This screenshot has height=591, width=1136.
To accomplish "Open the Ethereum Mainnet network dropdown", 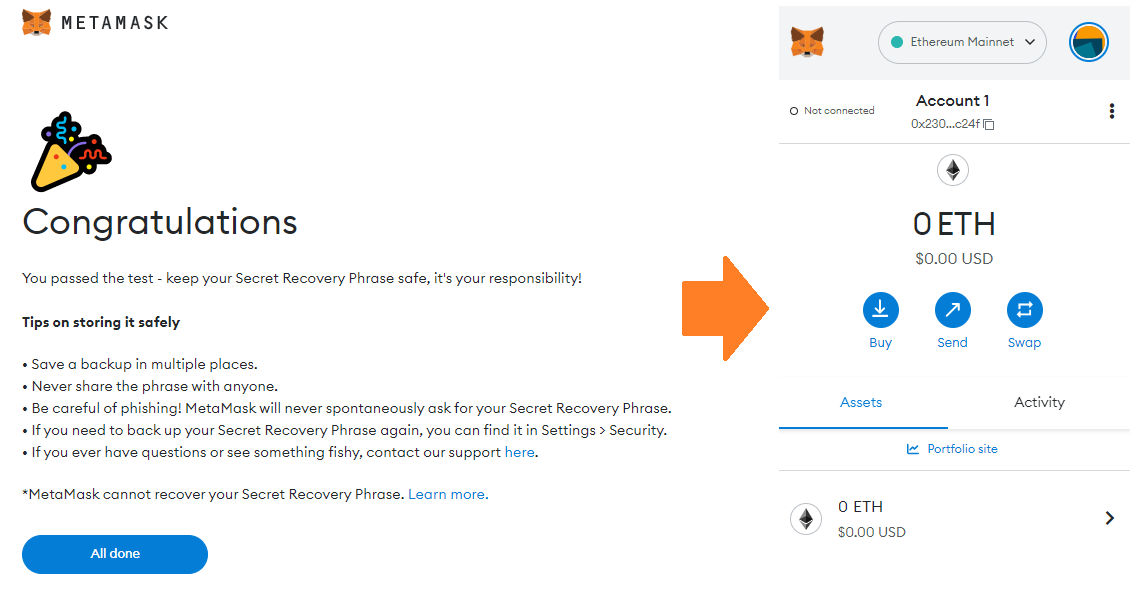I will [x=961, y=42].
